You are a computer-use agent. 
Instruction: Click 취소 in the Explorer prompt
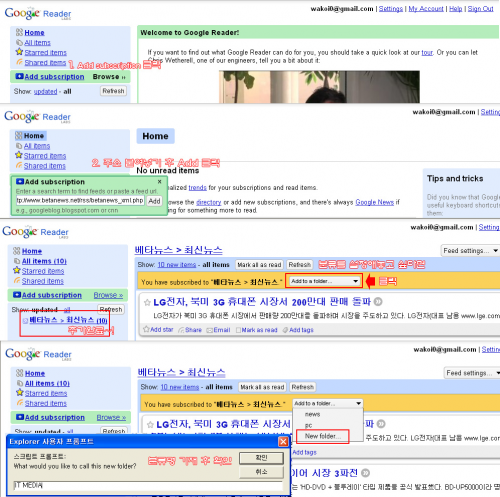click(x=261, y=472)
